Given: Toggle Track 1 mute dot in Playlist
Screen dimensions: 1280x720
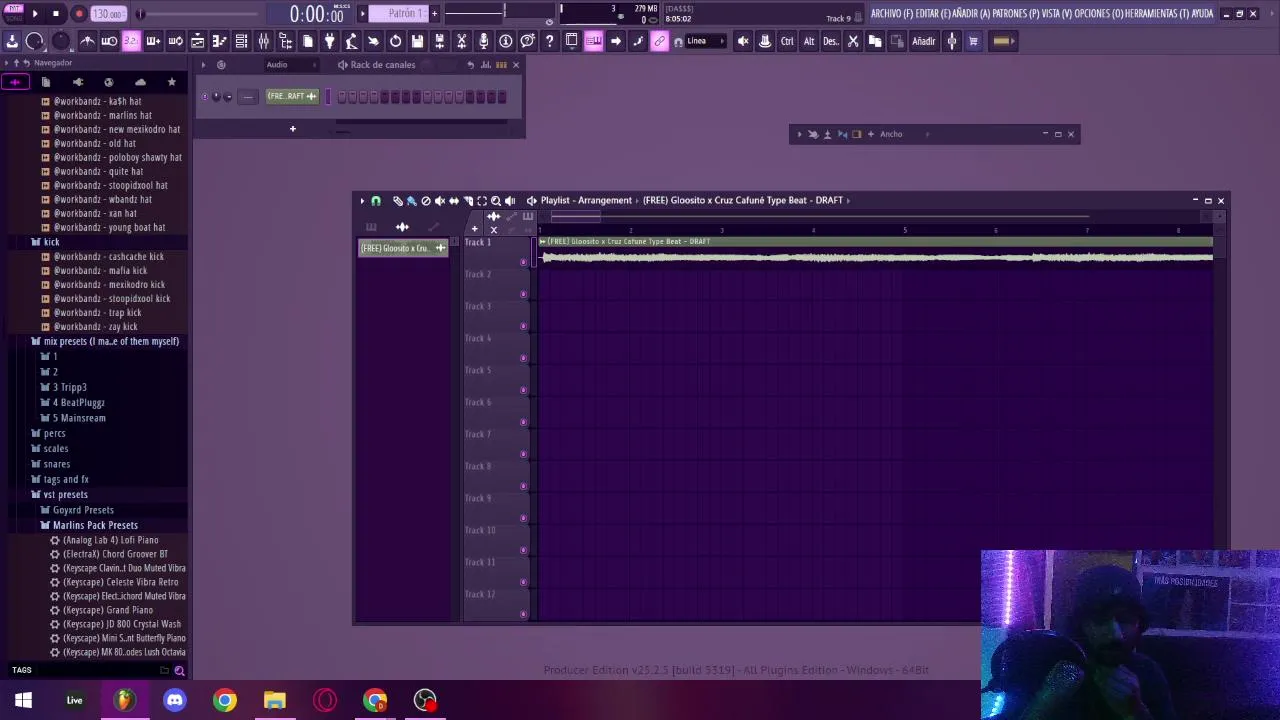Looking at the screenshot, I should [523, 262].
